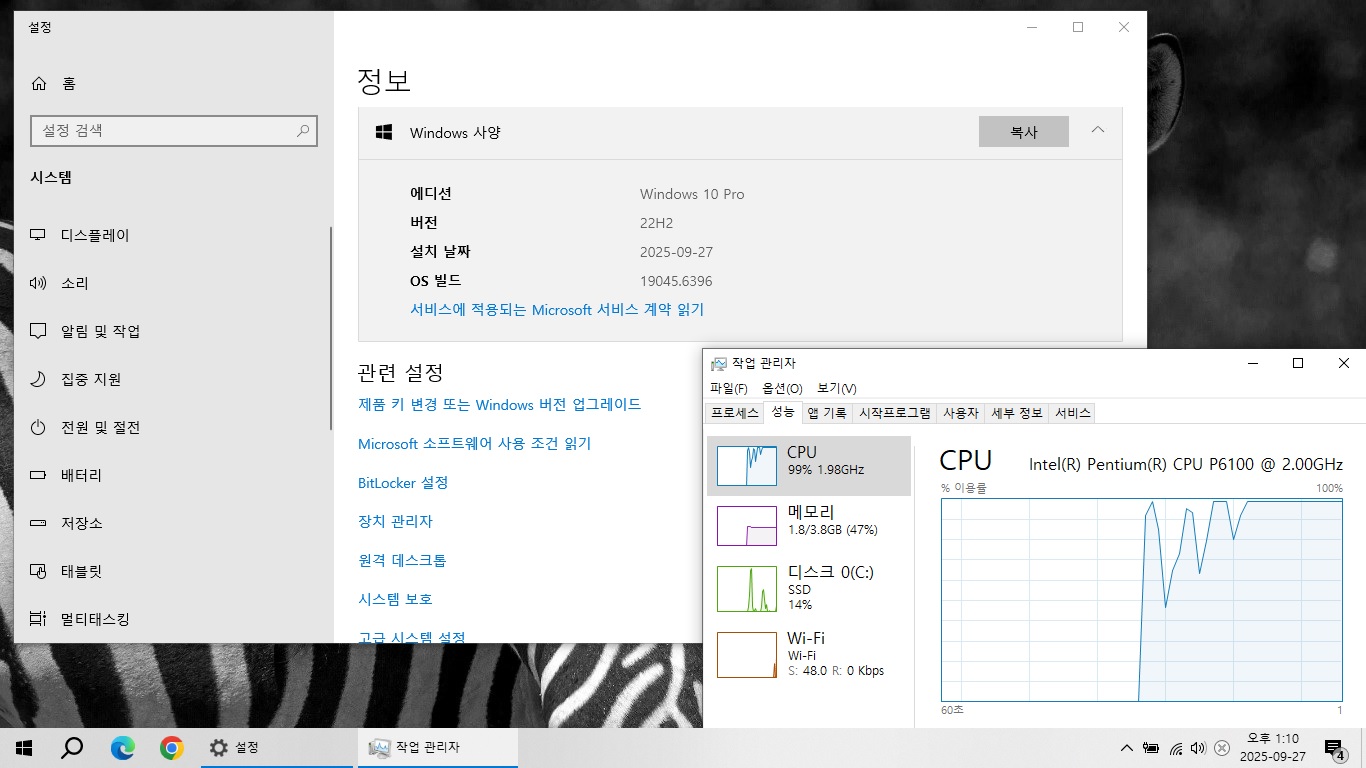This screenshot has height=768, width=1366.
Task: Select the Memory graph in Task Manager
Action: coord(746,526)
